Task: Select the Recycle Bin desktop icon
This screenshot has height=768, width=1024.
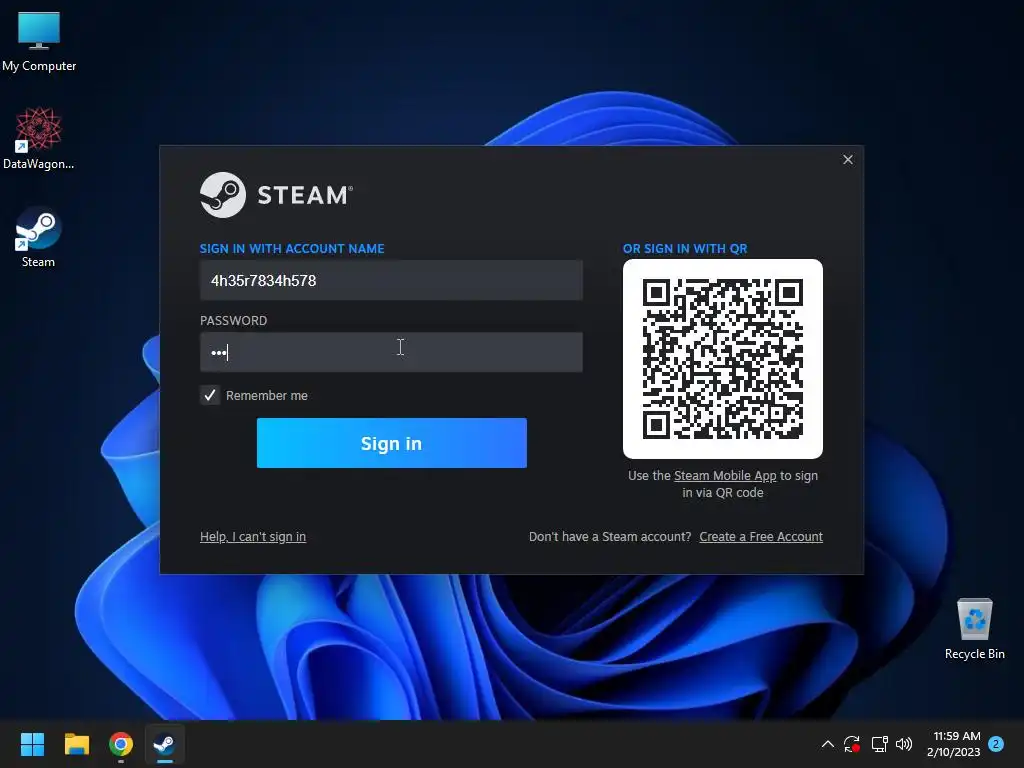Action: 974,628
